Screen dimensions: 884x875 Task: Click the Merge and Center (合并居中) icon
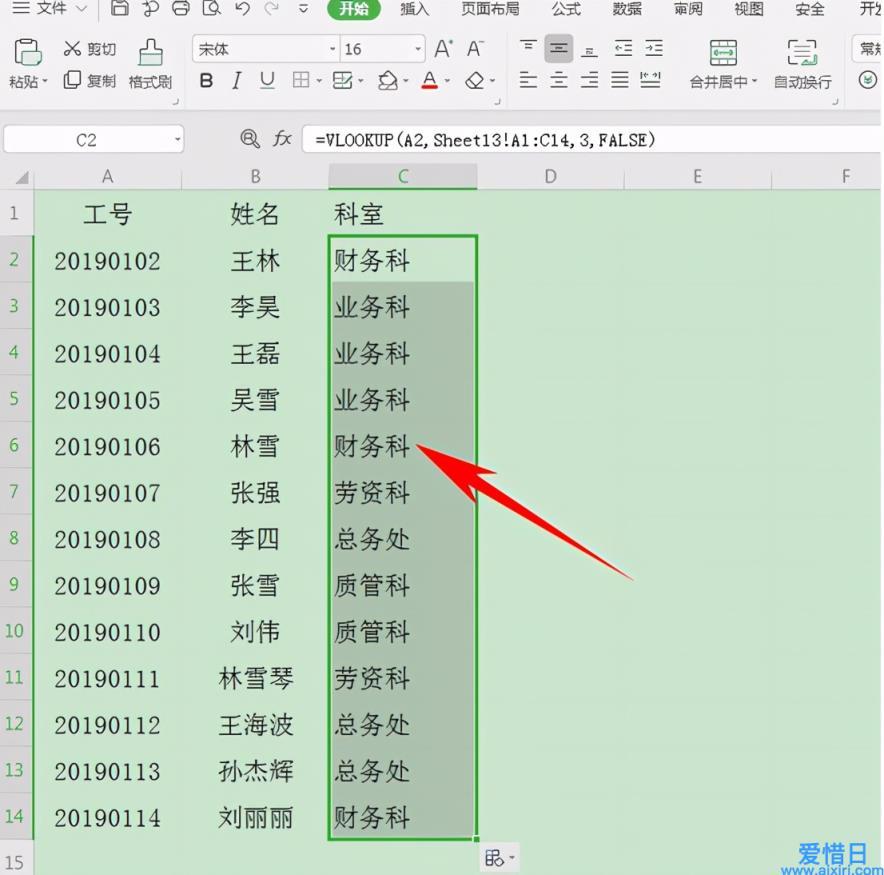[723, 53]
